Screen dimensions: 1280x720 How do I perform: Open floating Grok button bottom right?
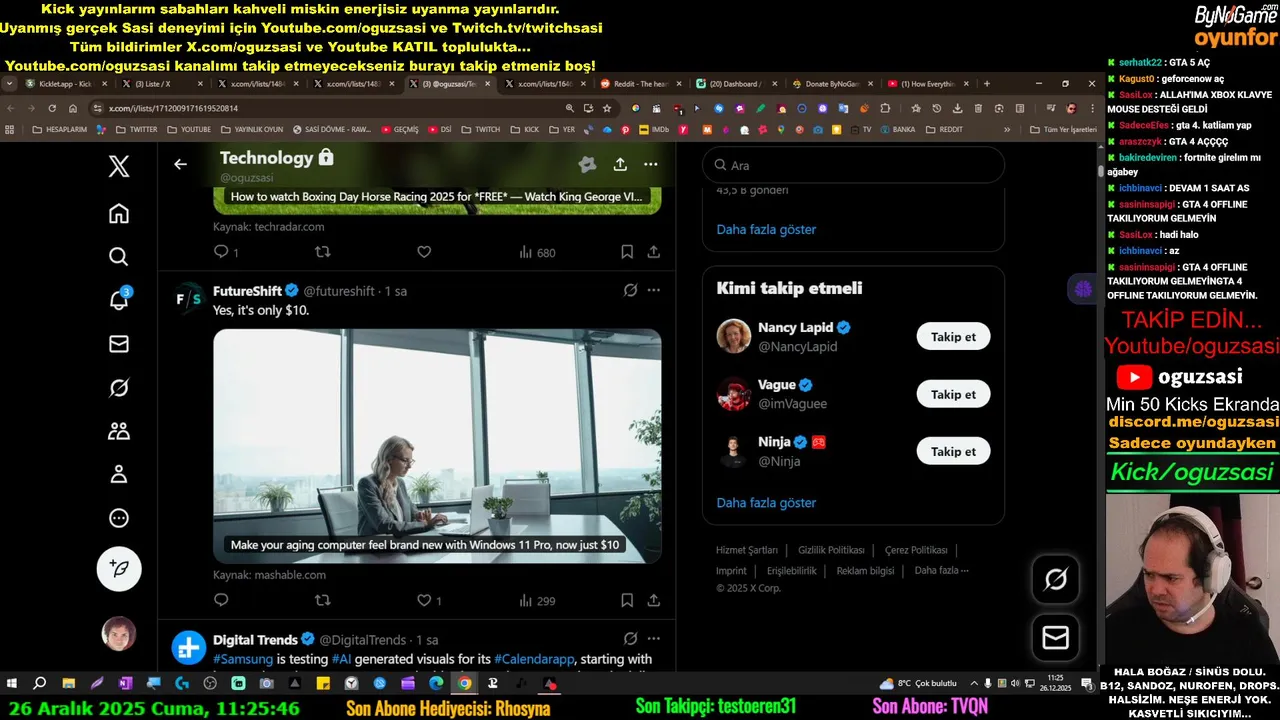coord(1055,579)
